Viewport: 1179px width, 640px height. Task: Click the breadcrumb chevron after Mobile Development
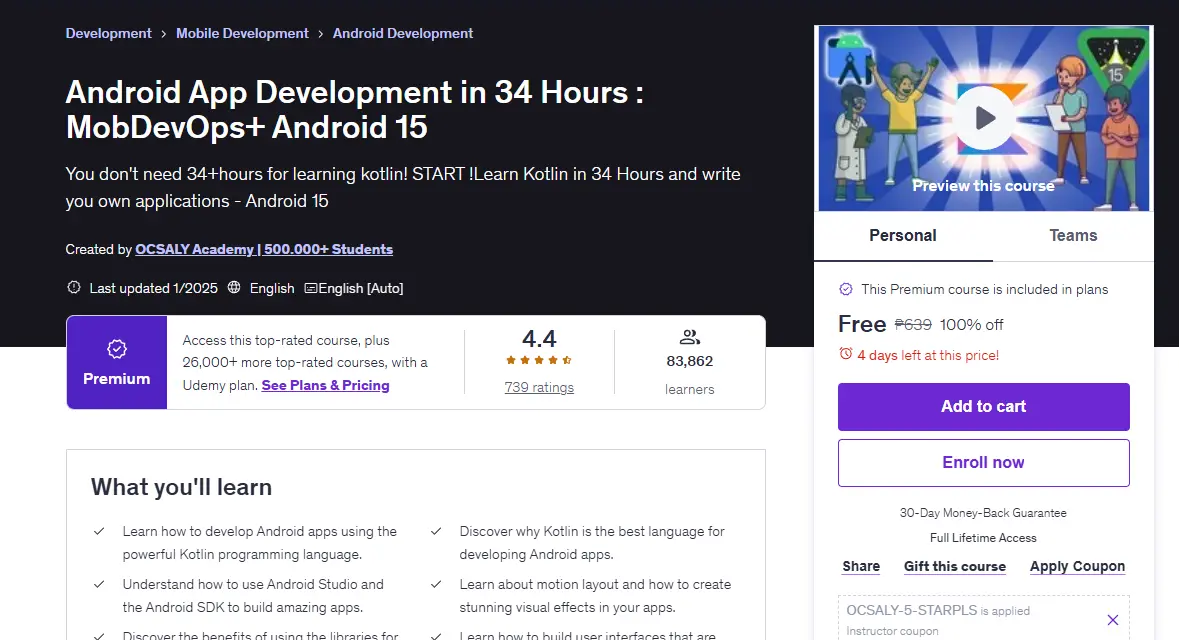(320, 34)
